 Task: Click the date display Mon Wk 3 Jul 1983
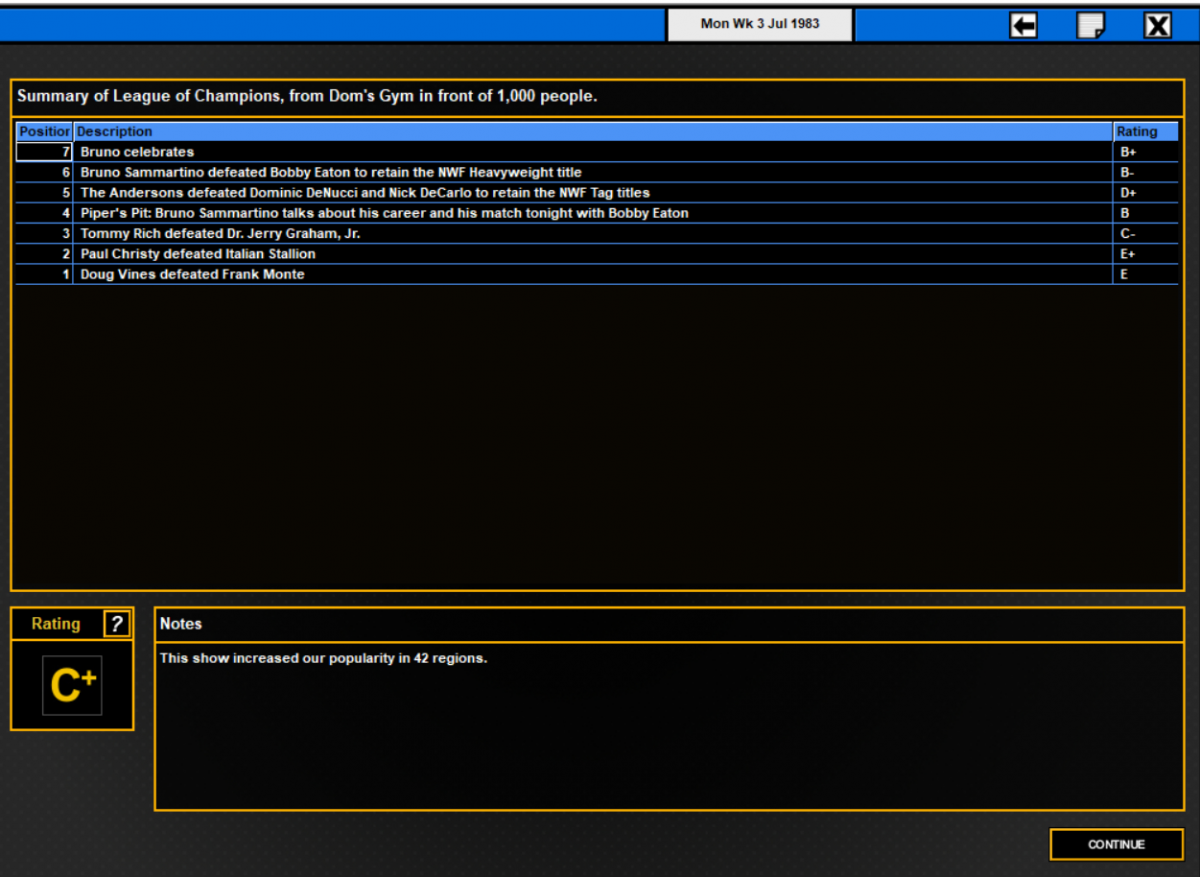760,24
